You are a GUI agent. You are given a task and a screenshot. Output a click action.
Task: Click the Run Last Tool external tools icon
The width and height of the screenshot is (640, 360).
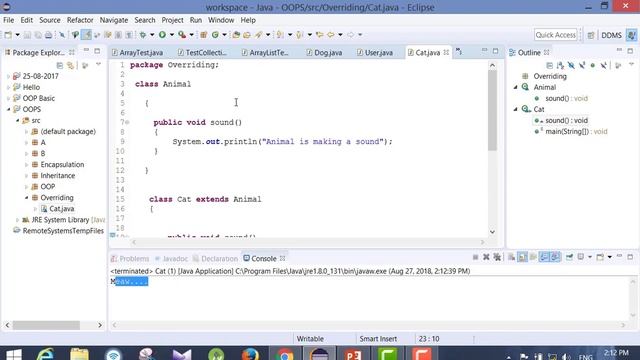(x=182, y=35)
